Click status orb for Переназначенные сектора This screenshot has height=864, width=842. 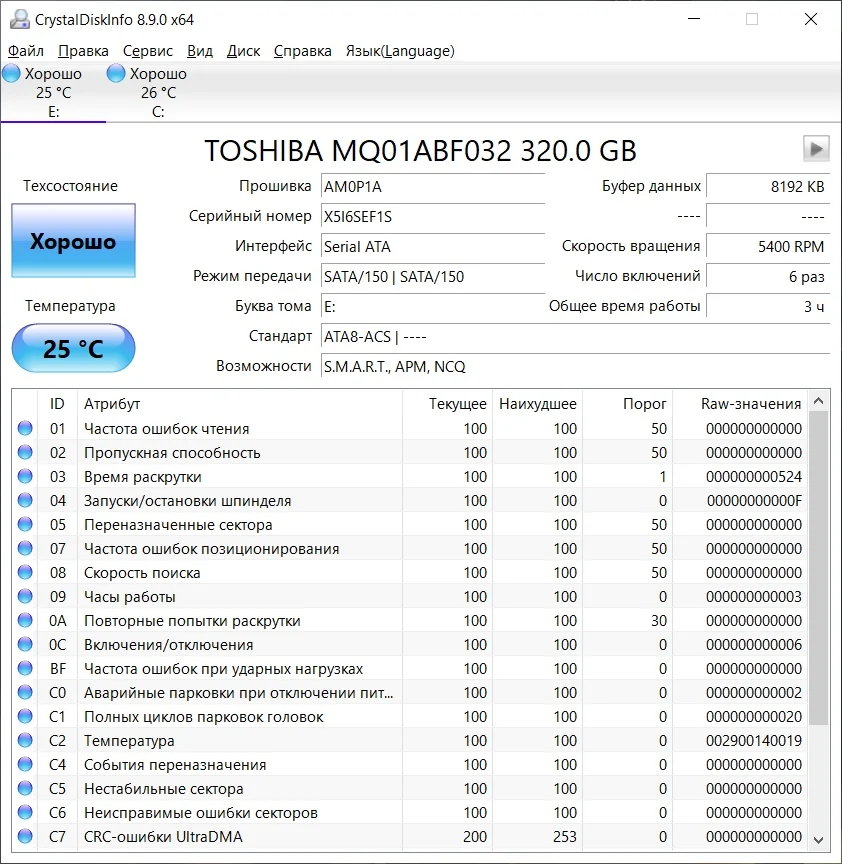pos(25,524)
